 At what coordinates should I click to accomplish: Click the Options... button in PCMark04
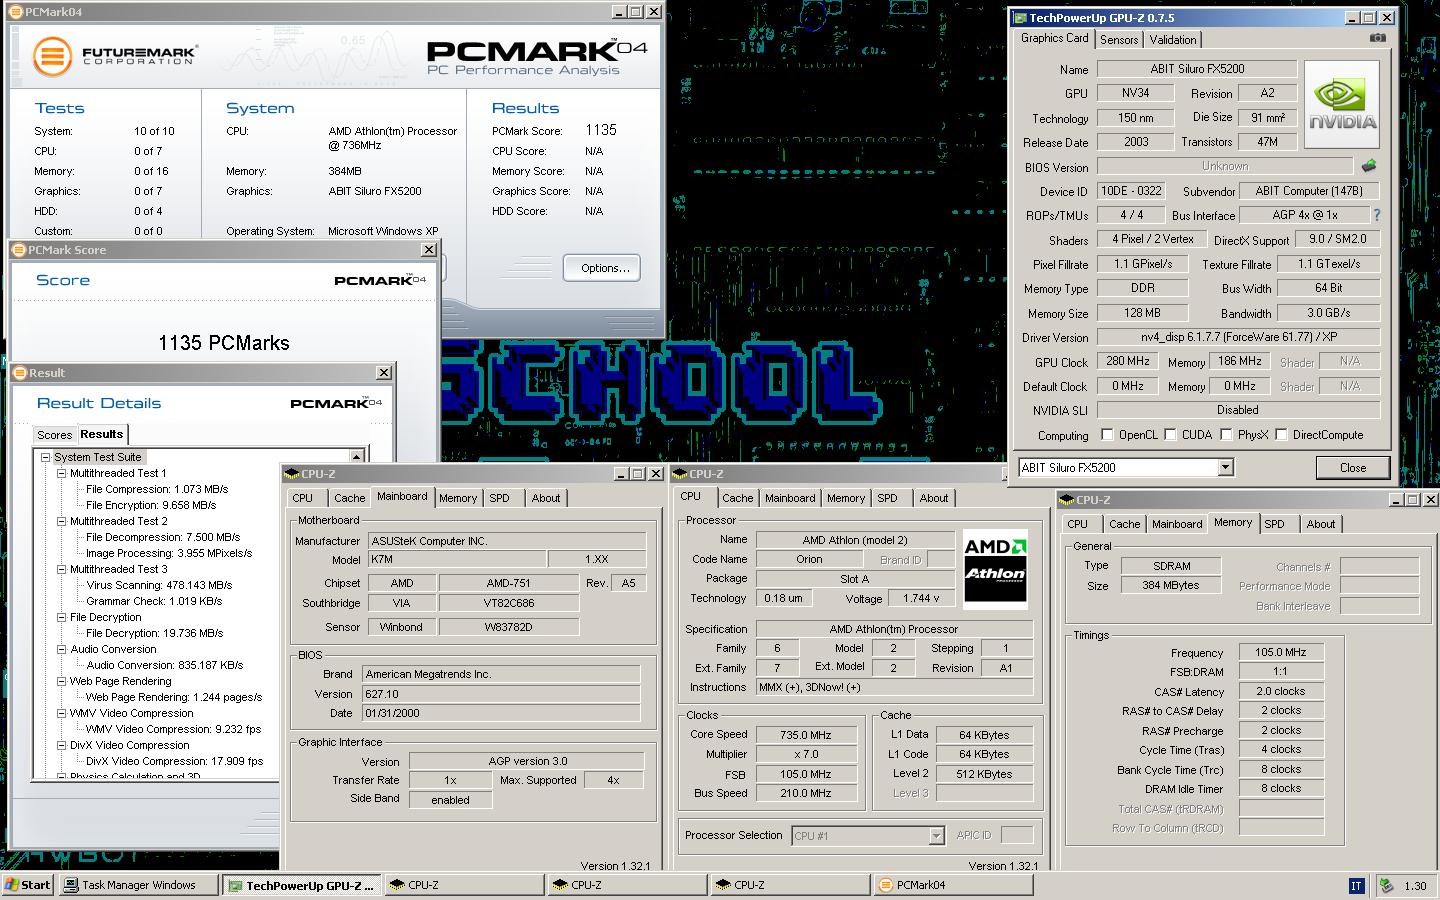coord(604,268)
